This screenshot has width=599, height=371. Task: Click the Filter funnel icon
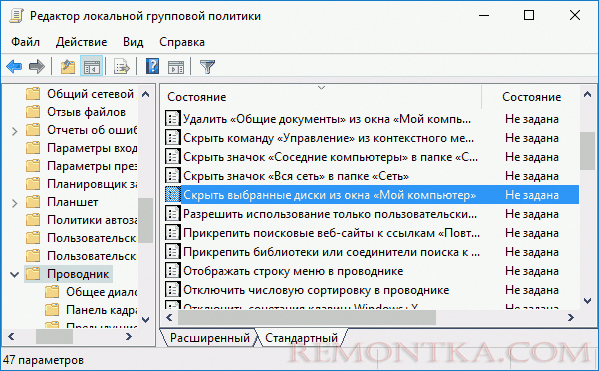pyautogui.click(x=207, y=67)
